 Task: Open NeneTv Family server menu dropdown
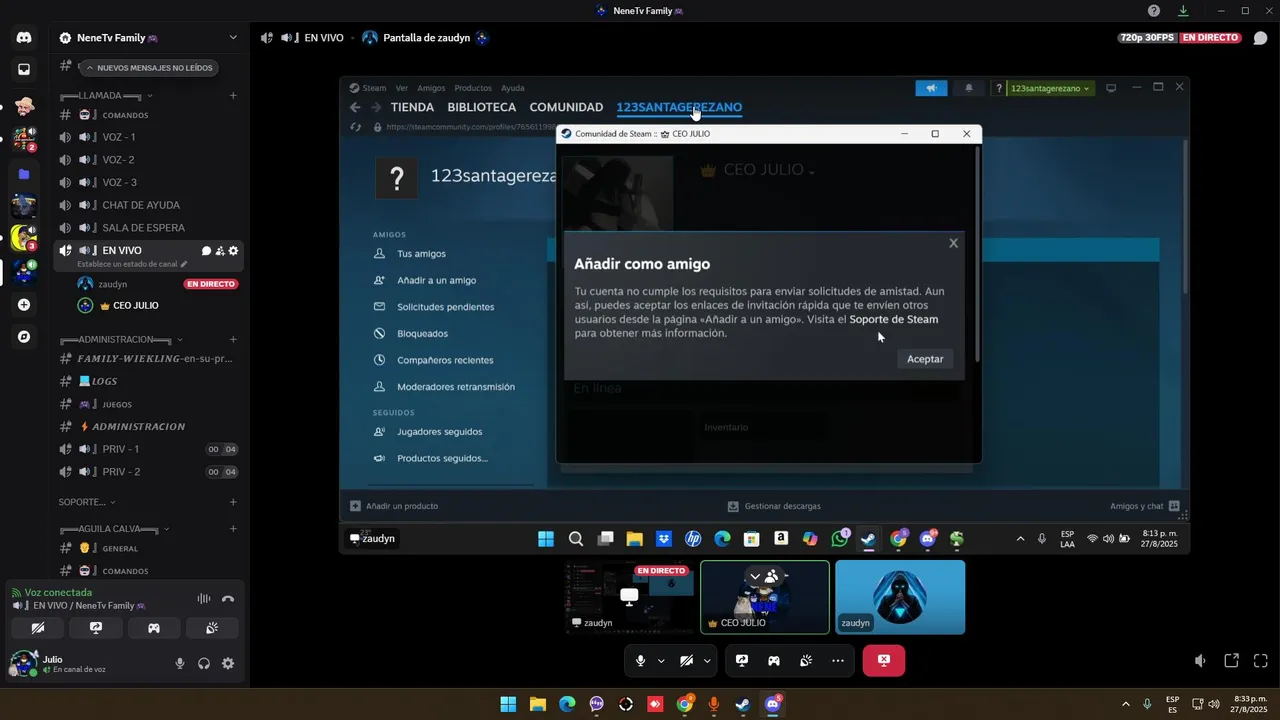point(233,38)
